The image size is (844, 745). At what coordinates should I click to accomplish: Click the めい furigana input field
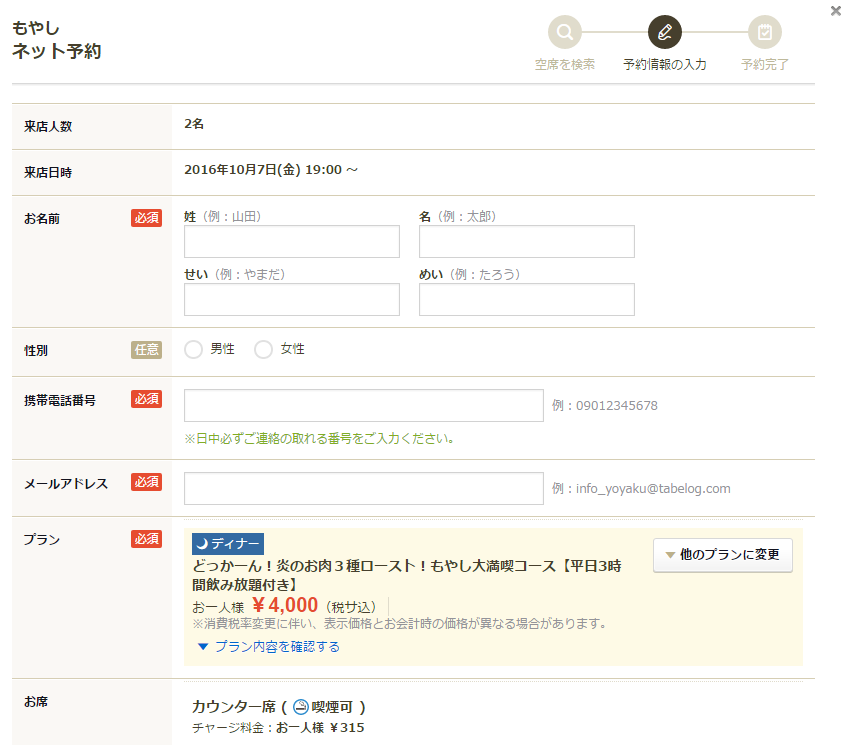526,300
